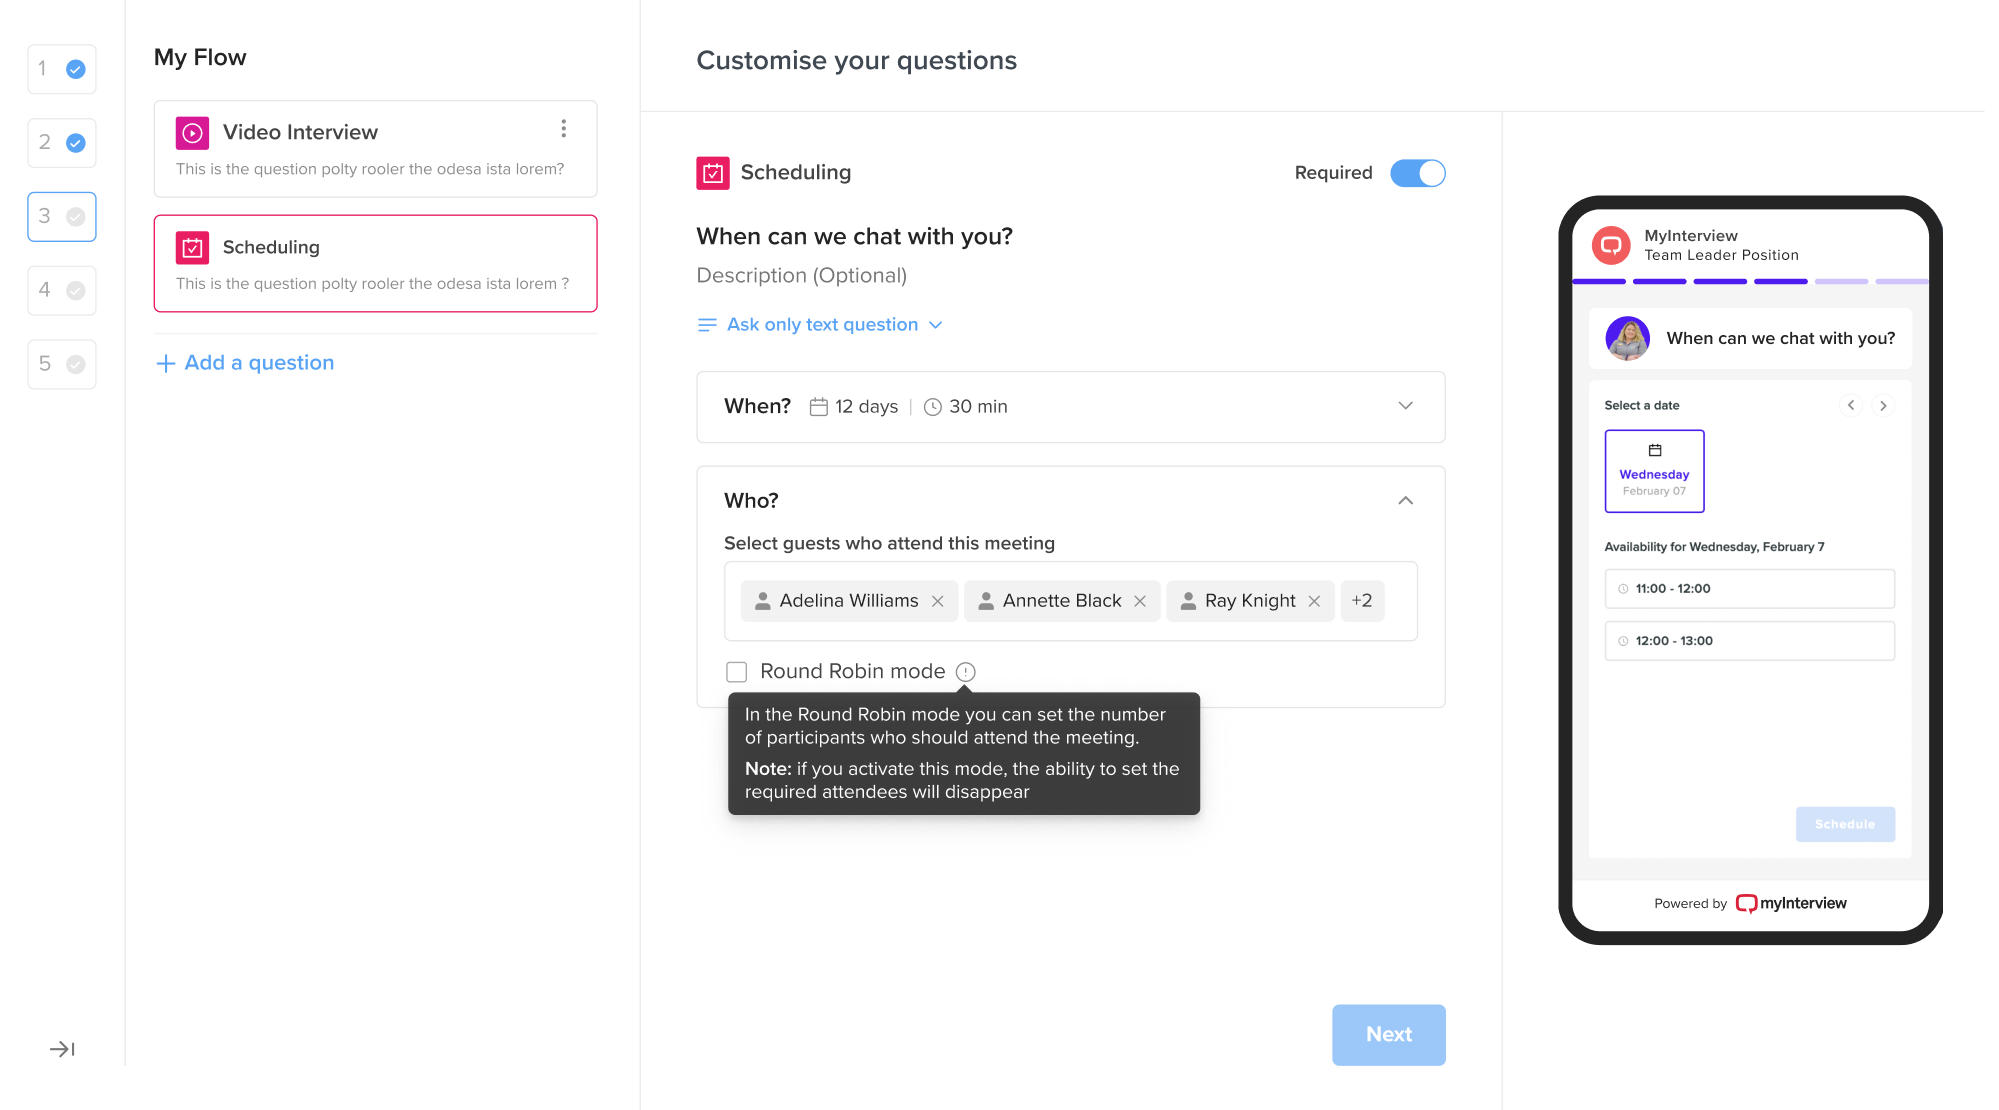Expand the sidebar with the arrow icon
The height and width of the screenshot is (1110, 1999).
pyautogui.click(x=62, y=1049)
